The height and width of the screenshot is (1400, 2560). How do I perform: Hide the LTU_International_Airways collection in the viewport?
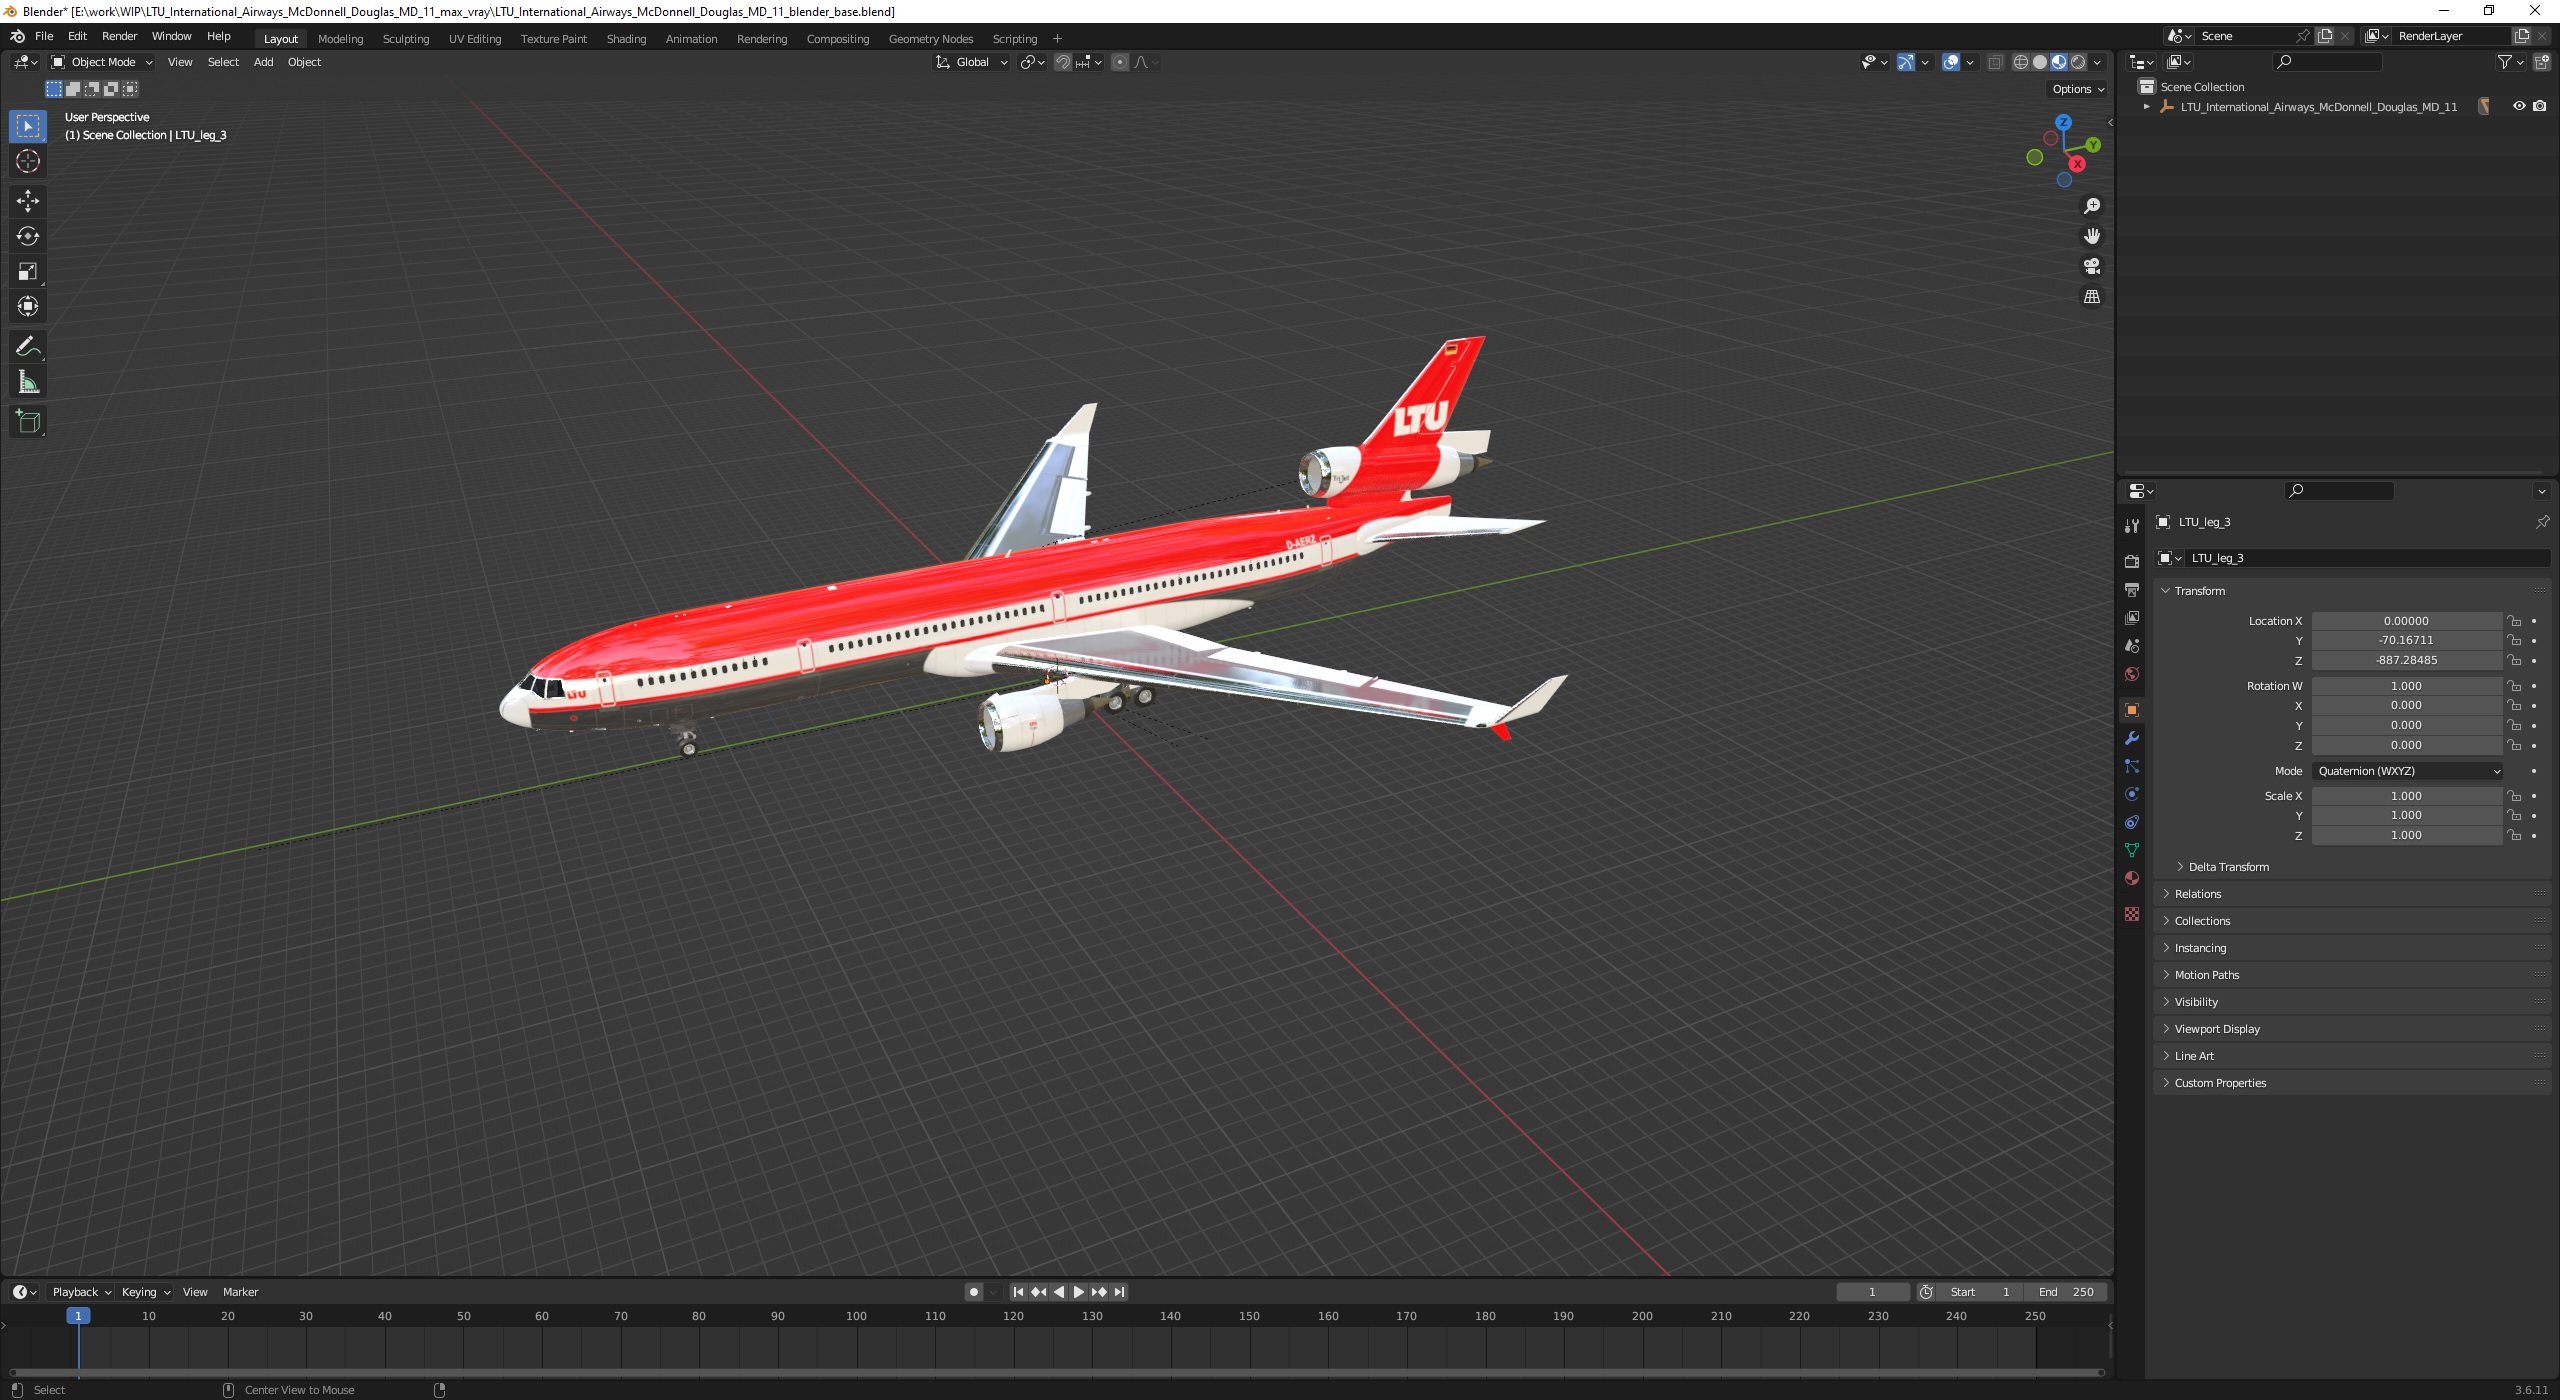pyautogui.click(x=2519, y=106)
